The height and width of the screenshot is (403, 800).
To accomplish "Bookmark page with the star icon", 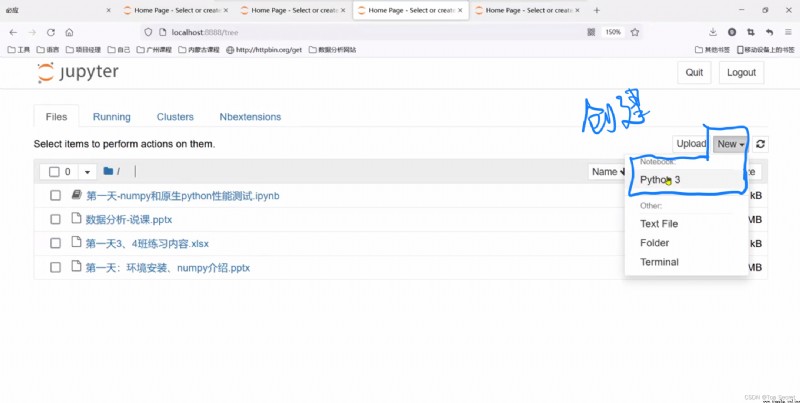I will [x=635, y=32].
